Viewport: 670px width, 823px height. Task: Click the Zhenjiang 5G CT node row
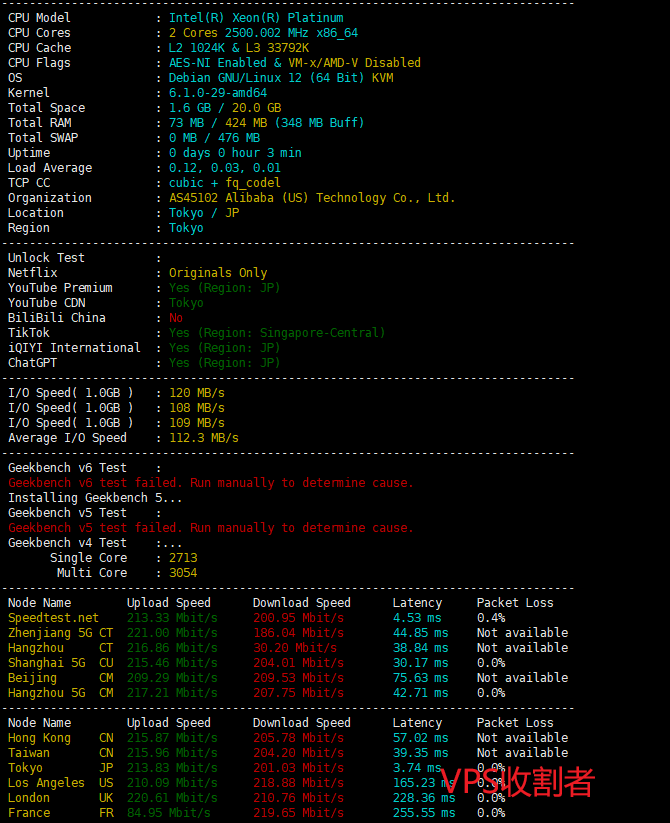pos(60,633)
